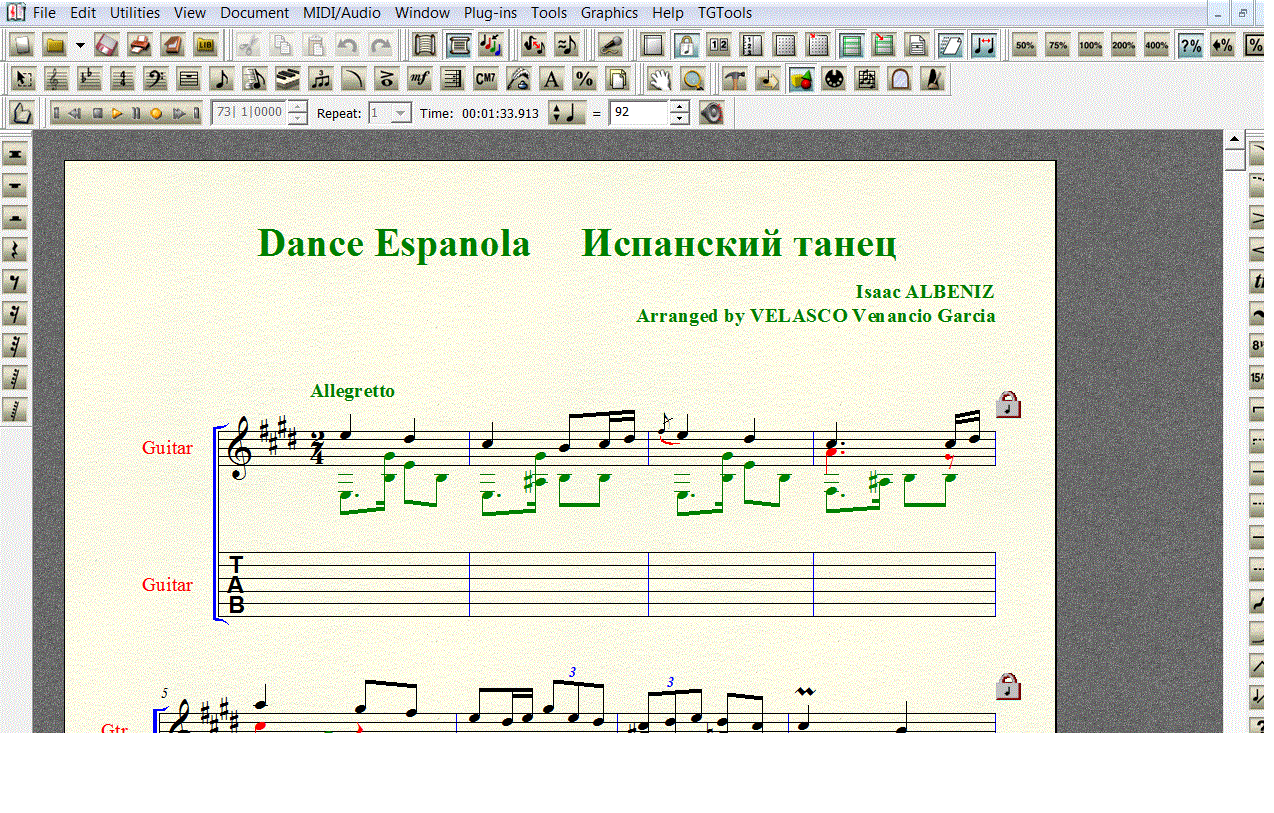Select the Time Signature tool
Image resolution: width=1274 pixels, height=813 pixels.
[x=123, y=80]
